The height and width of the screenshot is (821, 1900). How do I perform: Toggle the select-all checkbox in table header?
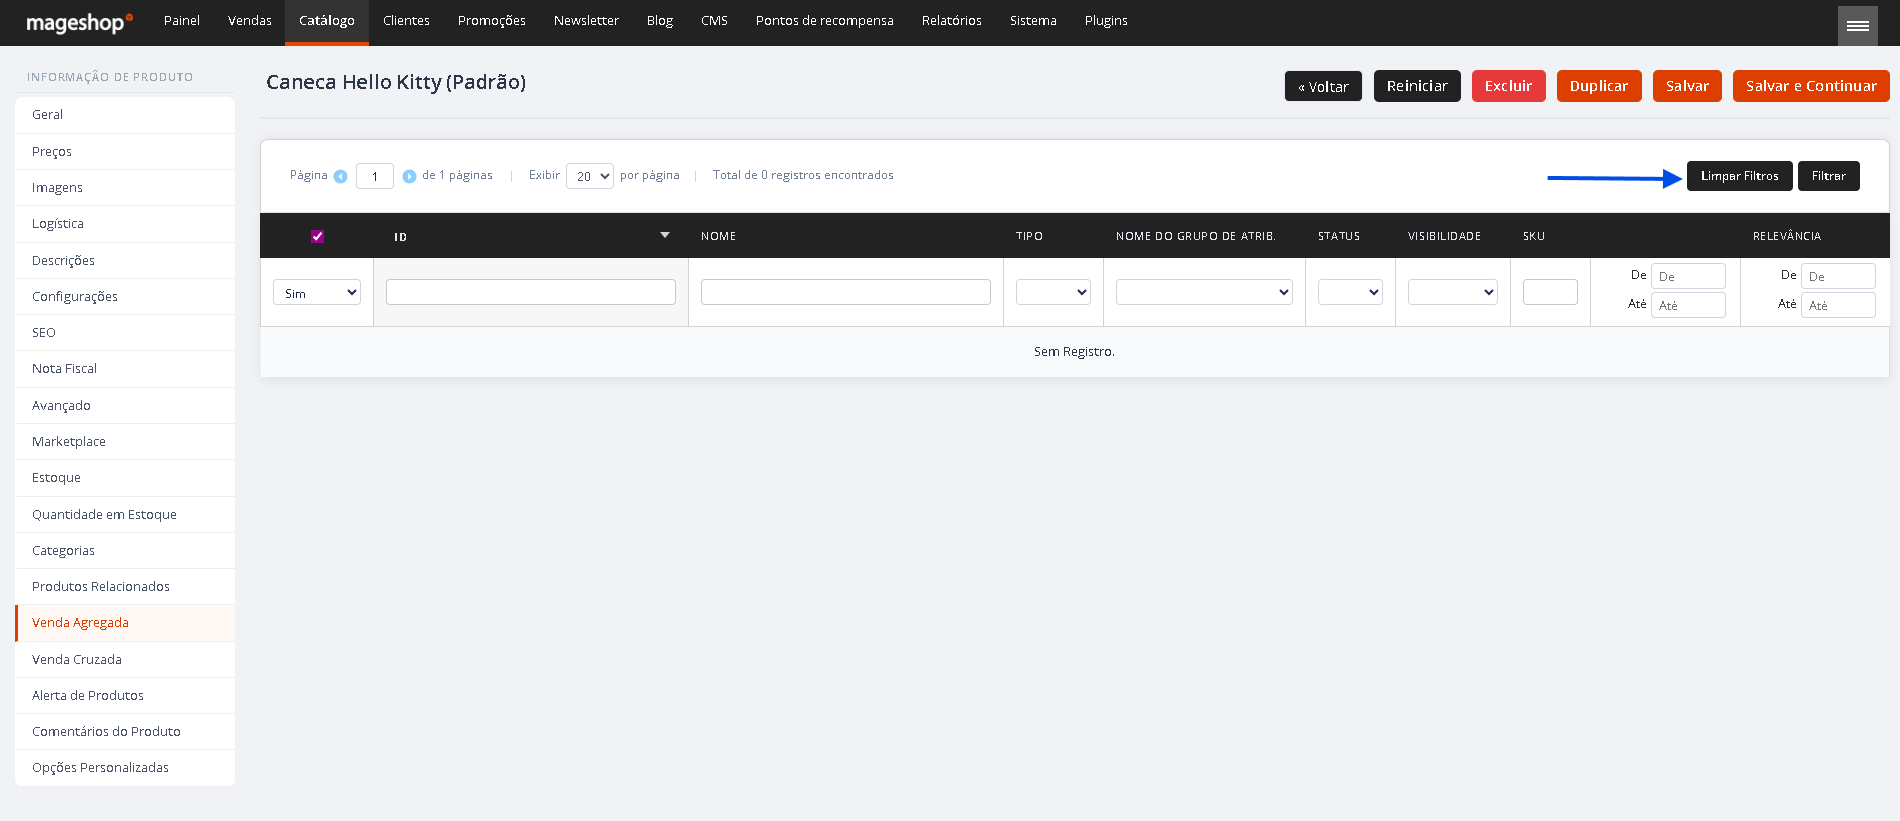tap(317, 236)
